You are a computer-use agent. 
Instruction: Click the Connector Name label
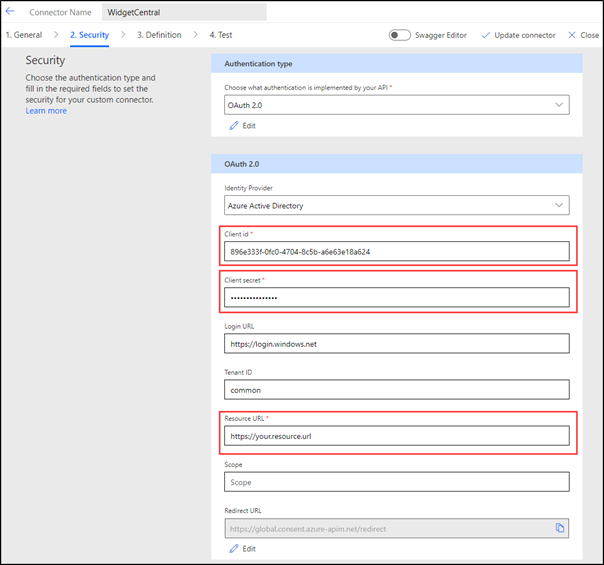coord(60,12)
